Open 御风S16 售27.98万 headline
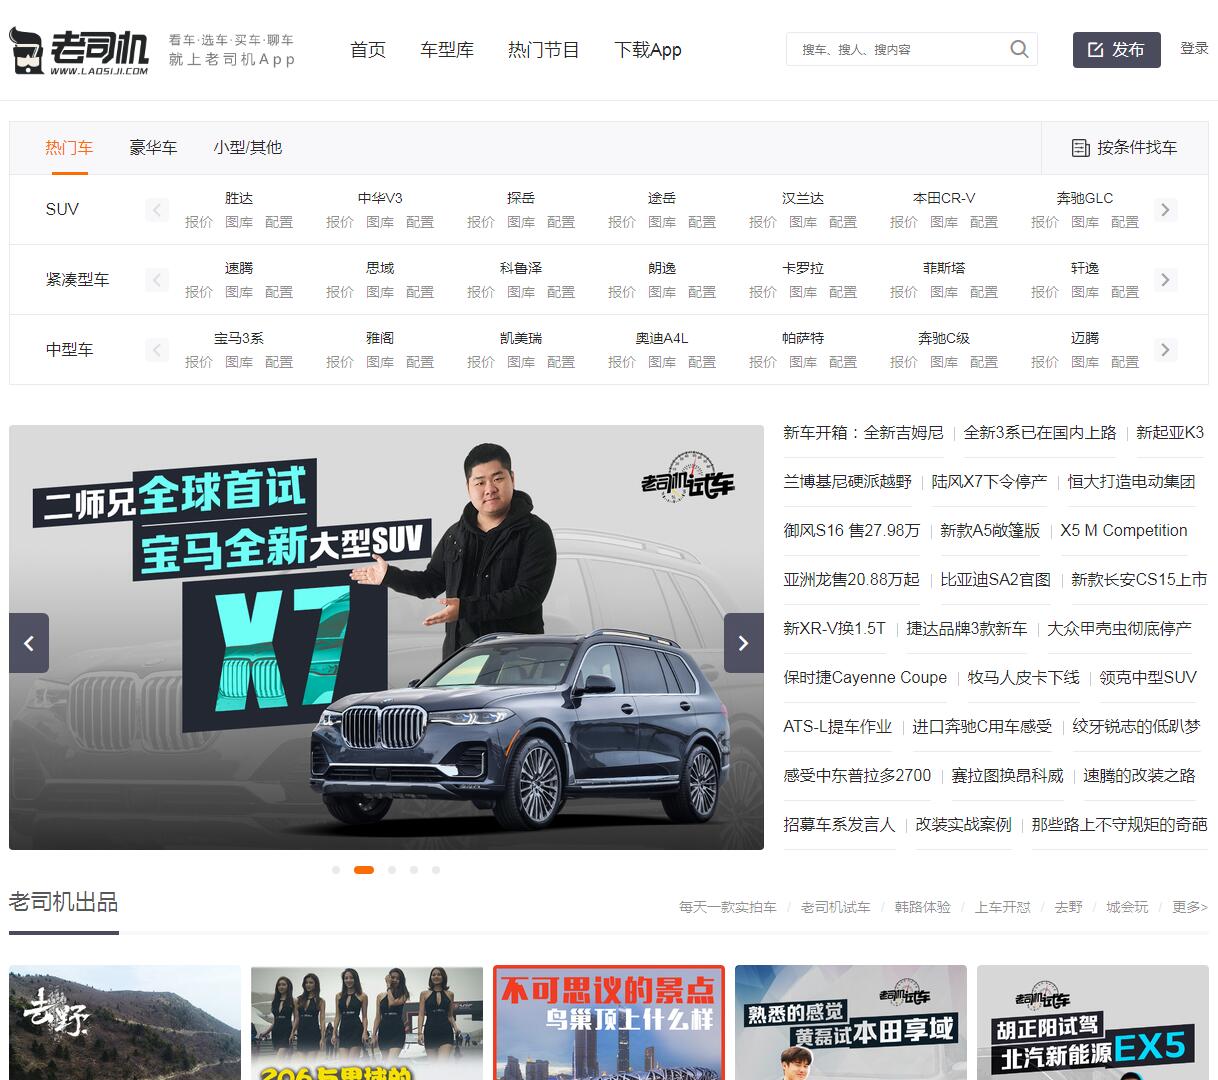 (x=851, y=531)
